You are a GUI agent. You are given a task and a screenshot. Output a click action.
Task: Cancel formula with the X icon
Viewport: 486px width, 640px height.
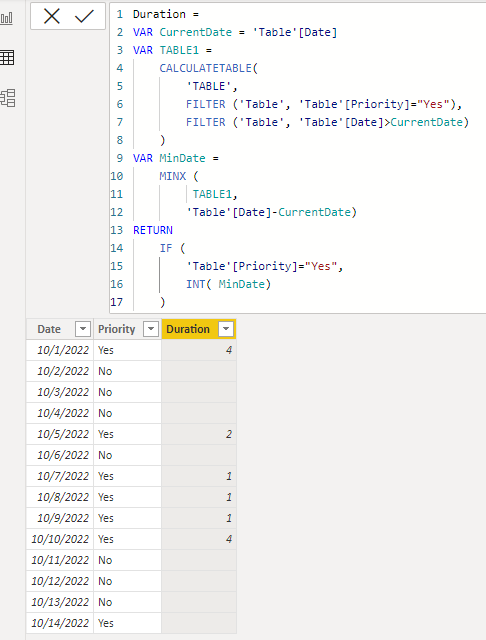click(x=52, y=16)
